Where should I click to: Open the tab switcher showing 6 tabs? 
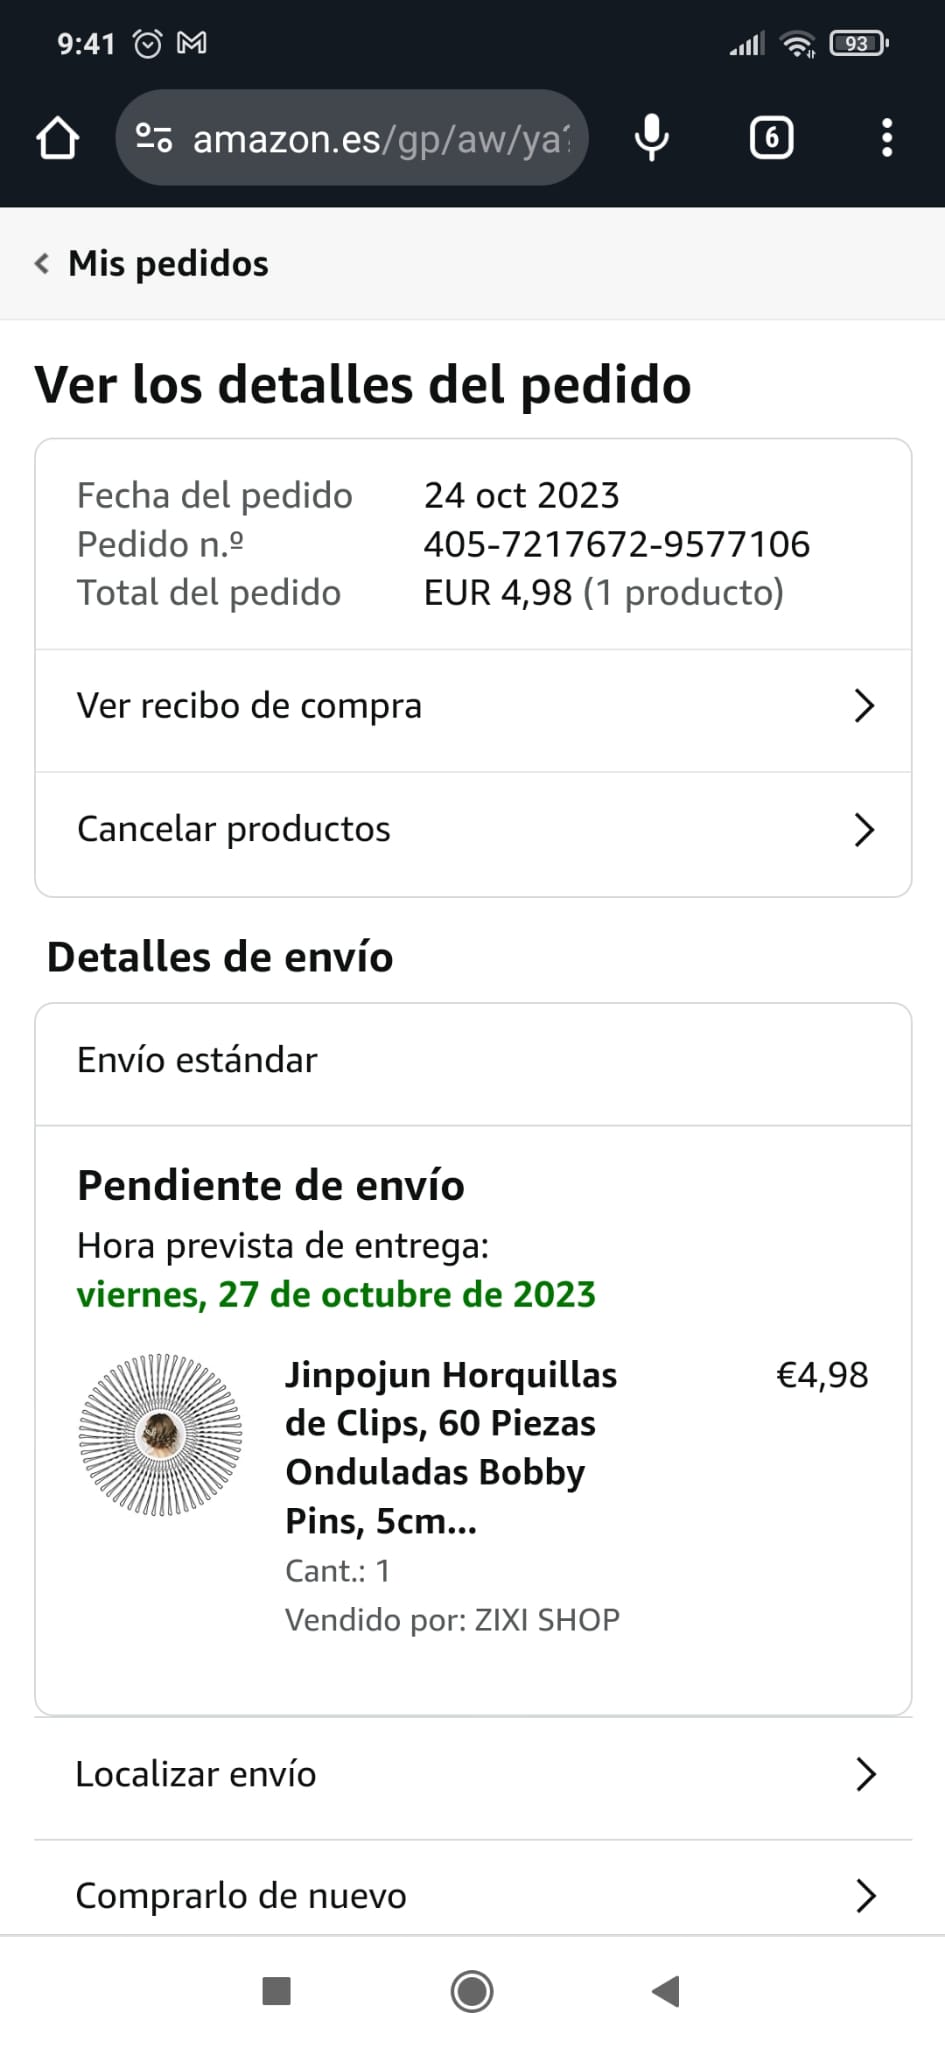coord(771,138)
